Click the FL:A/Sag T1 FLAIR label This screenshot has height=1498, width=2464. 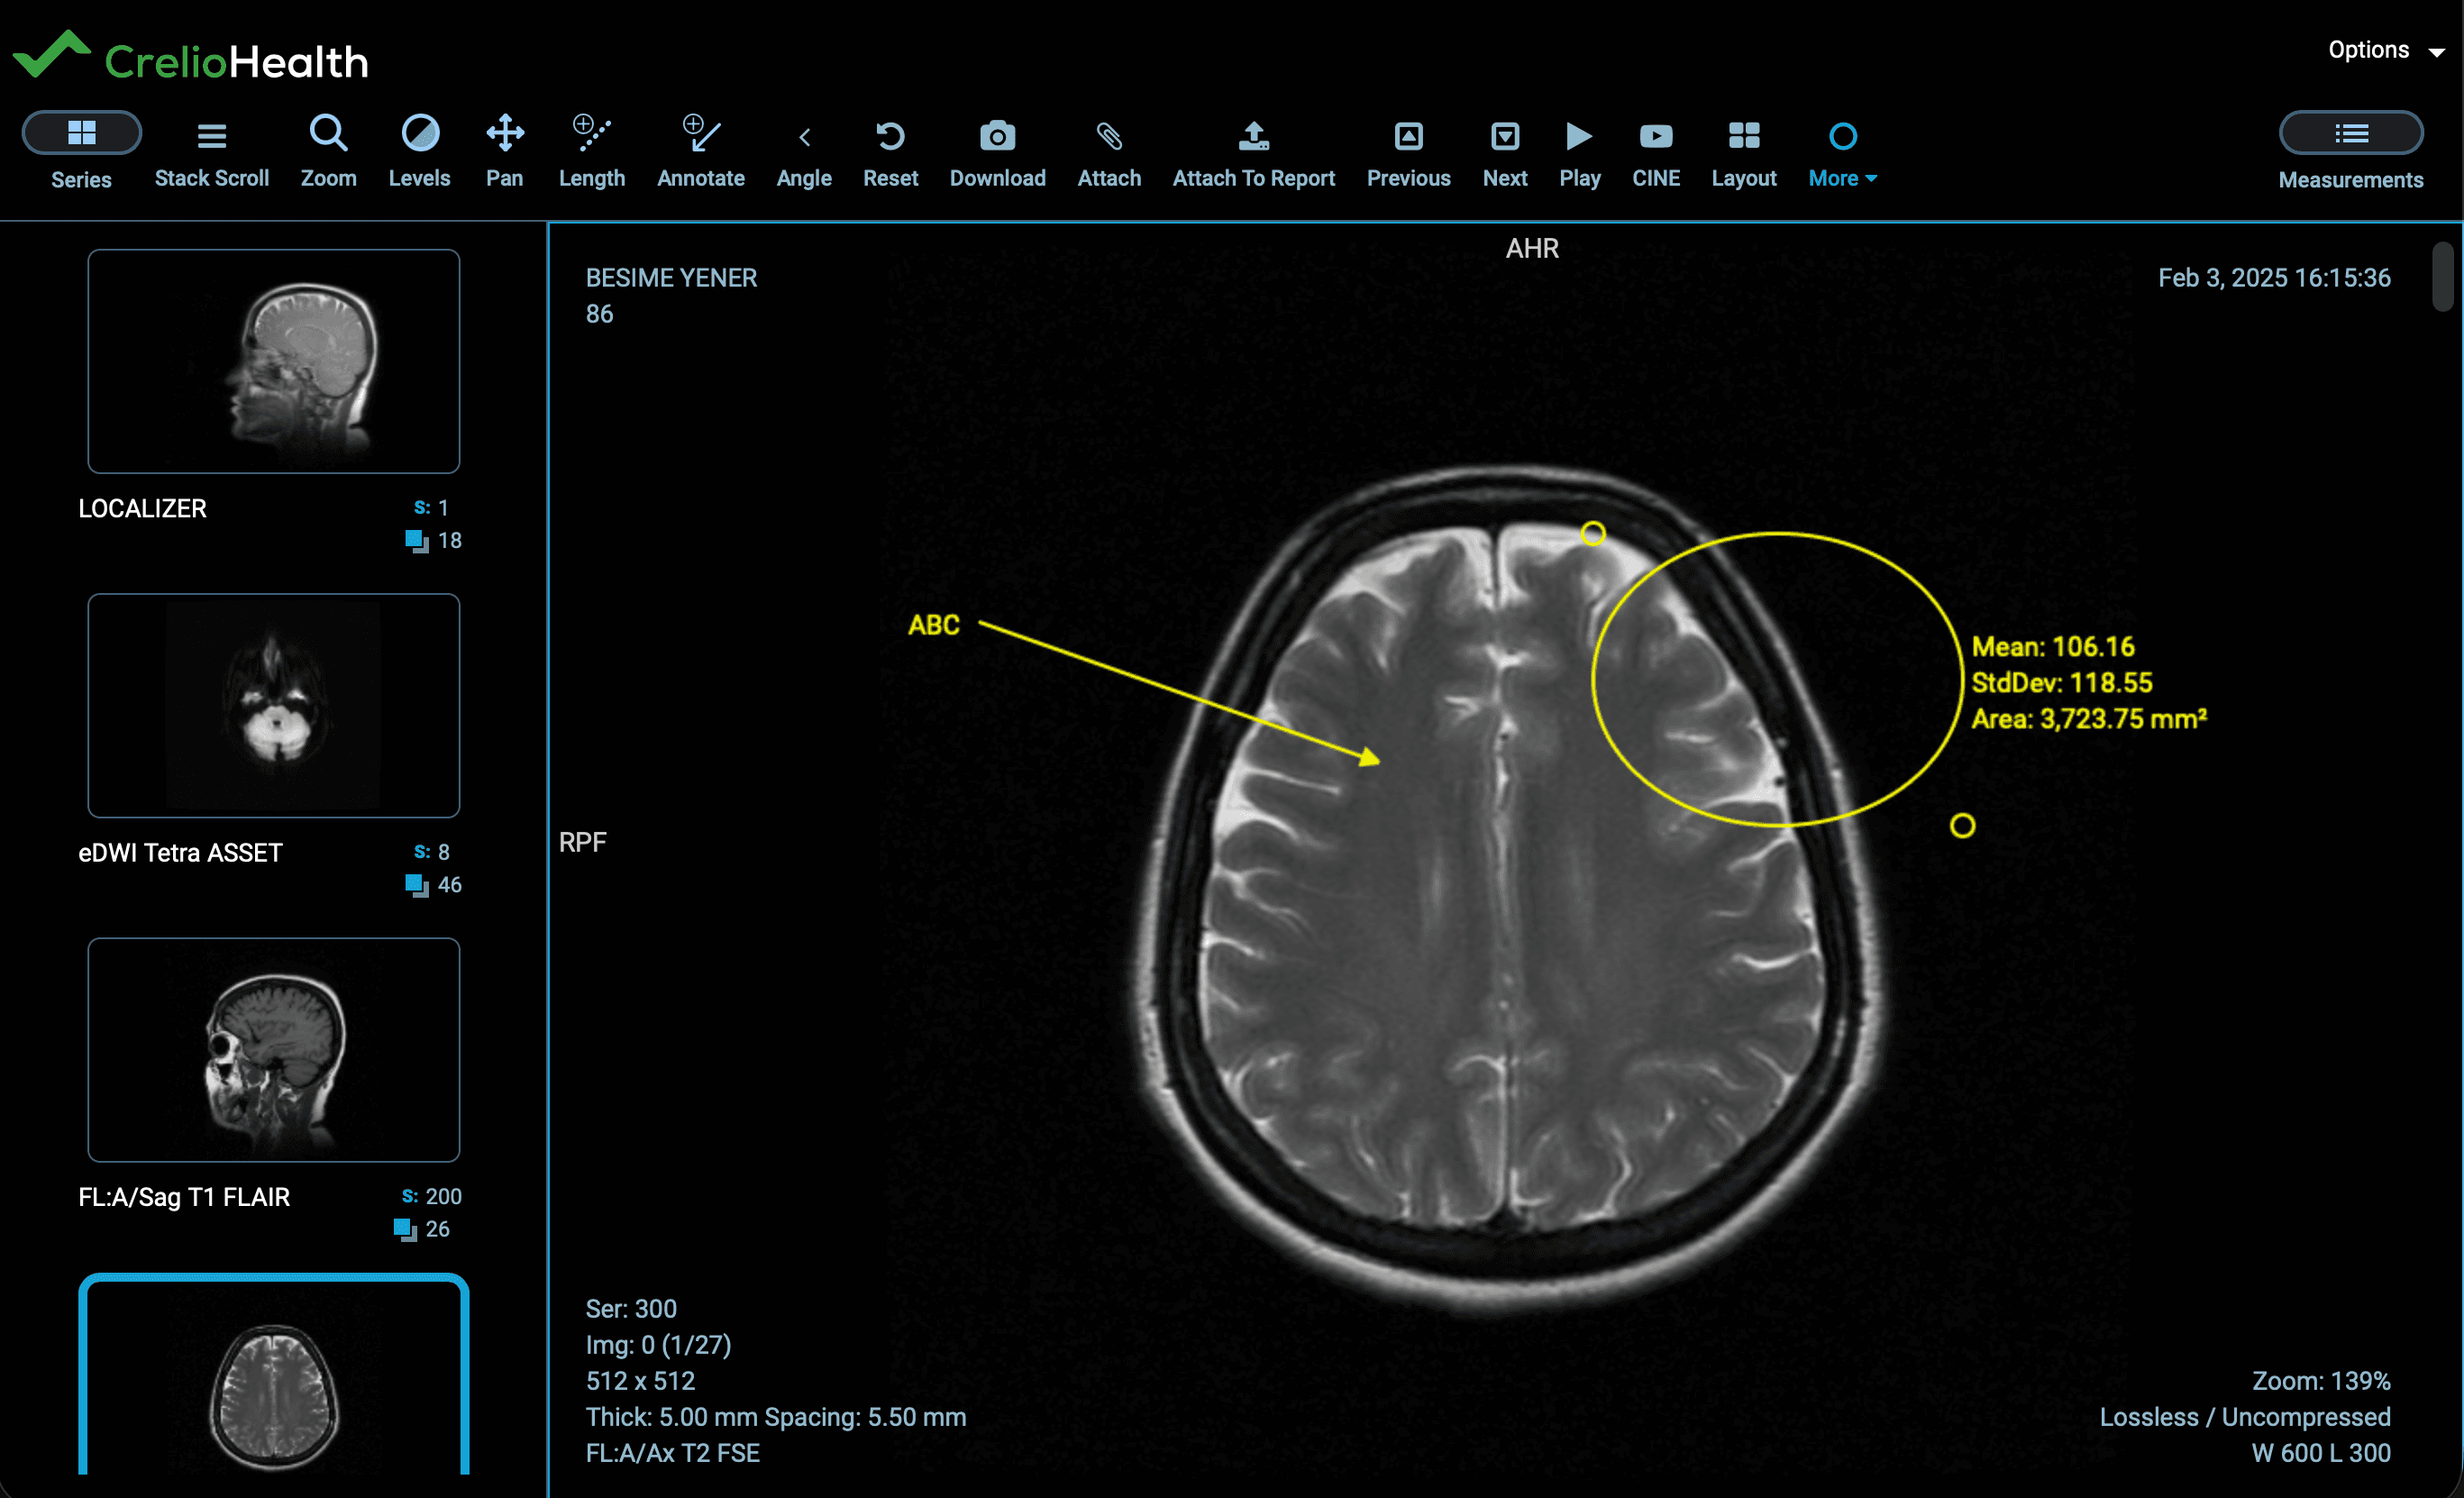184,1196
